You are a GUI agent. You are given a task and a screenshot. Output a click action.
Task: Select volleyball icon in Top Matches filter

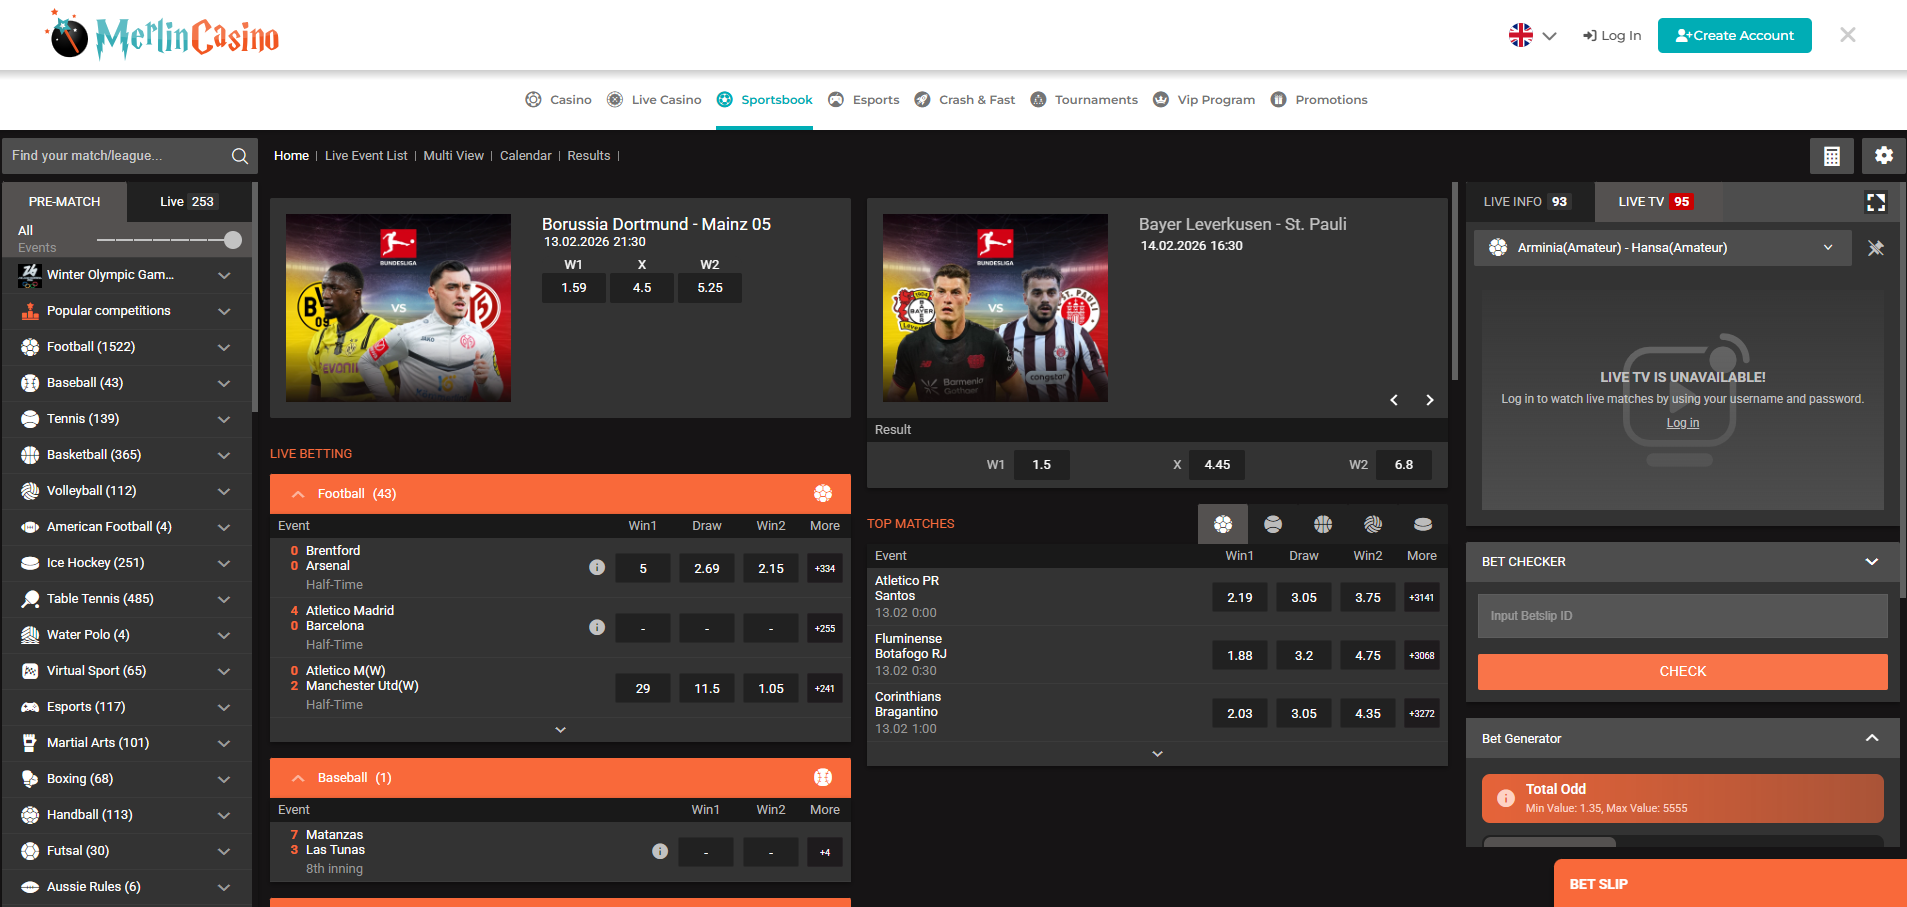pyautogui.click(x=1373, y=524)
